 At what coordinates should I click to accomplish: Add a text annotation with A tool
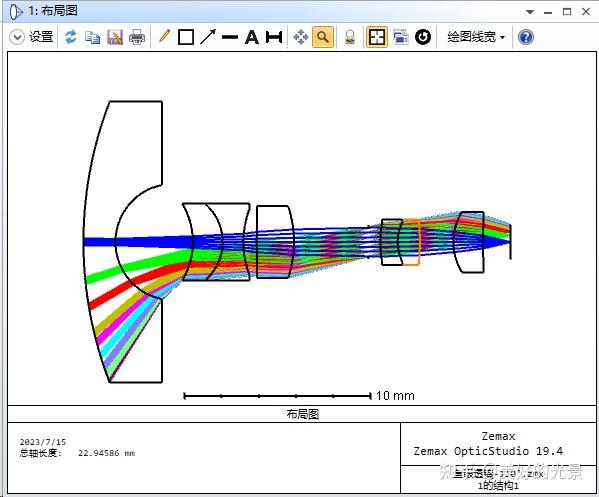pos(252,37)
